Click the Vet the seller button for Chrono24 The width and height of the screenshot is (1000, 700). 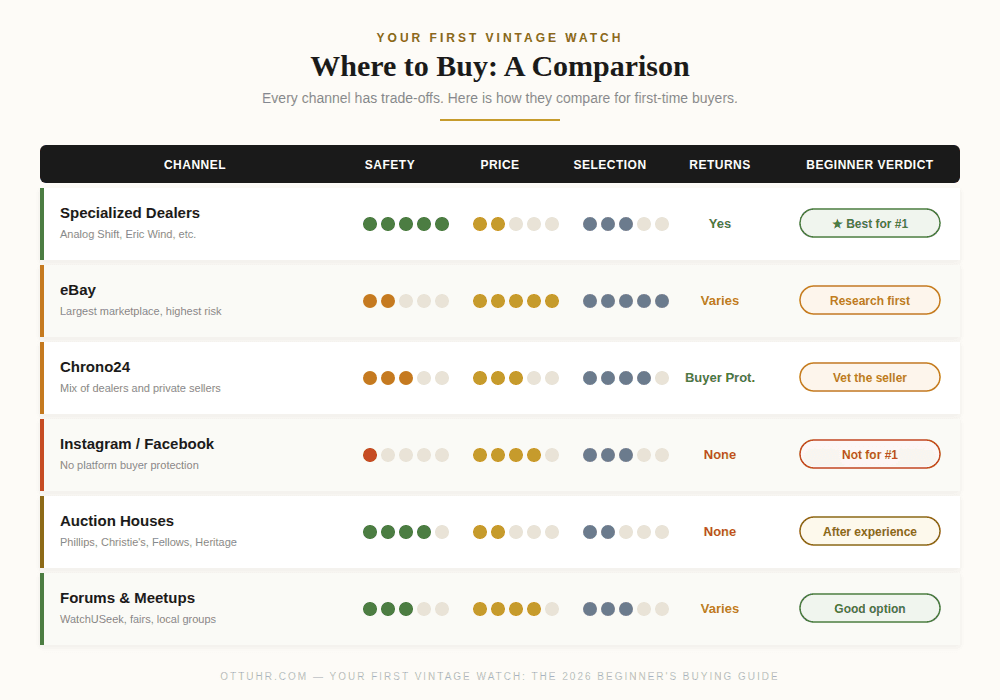coord(869,377)
